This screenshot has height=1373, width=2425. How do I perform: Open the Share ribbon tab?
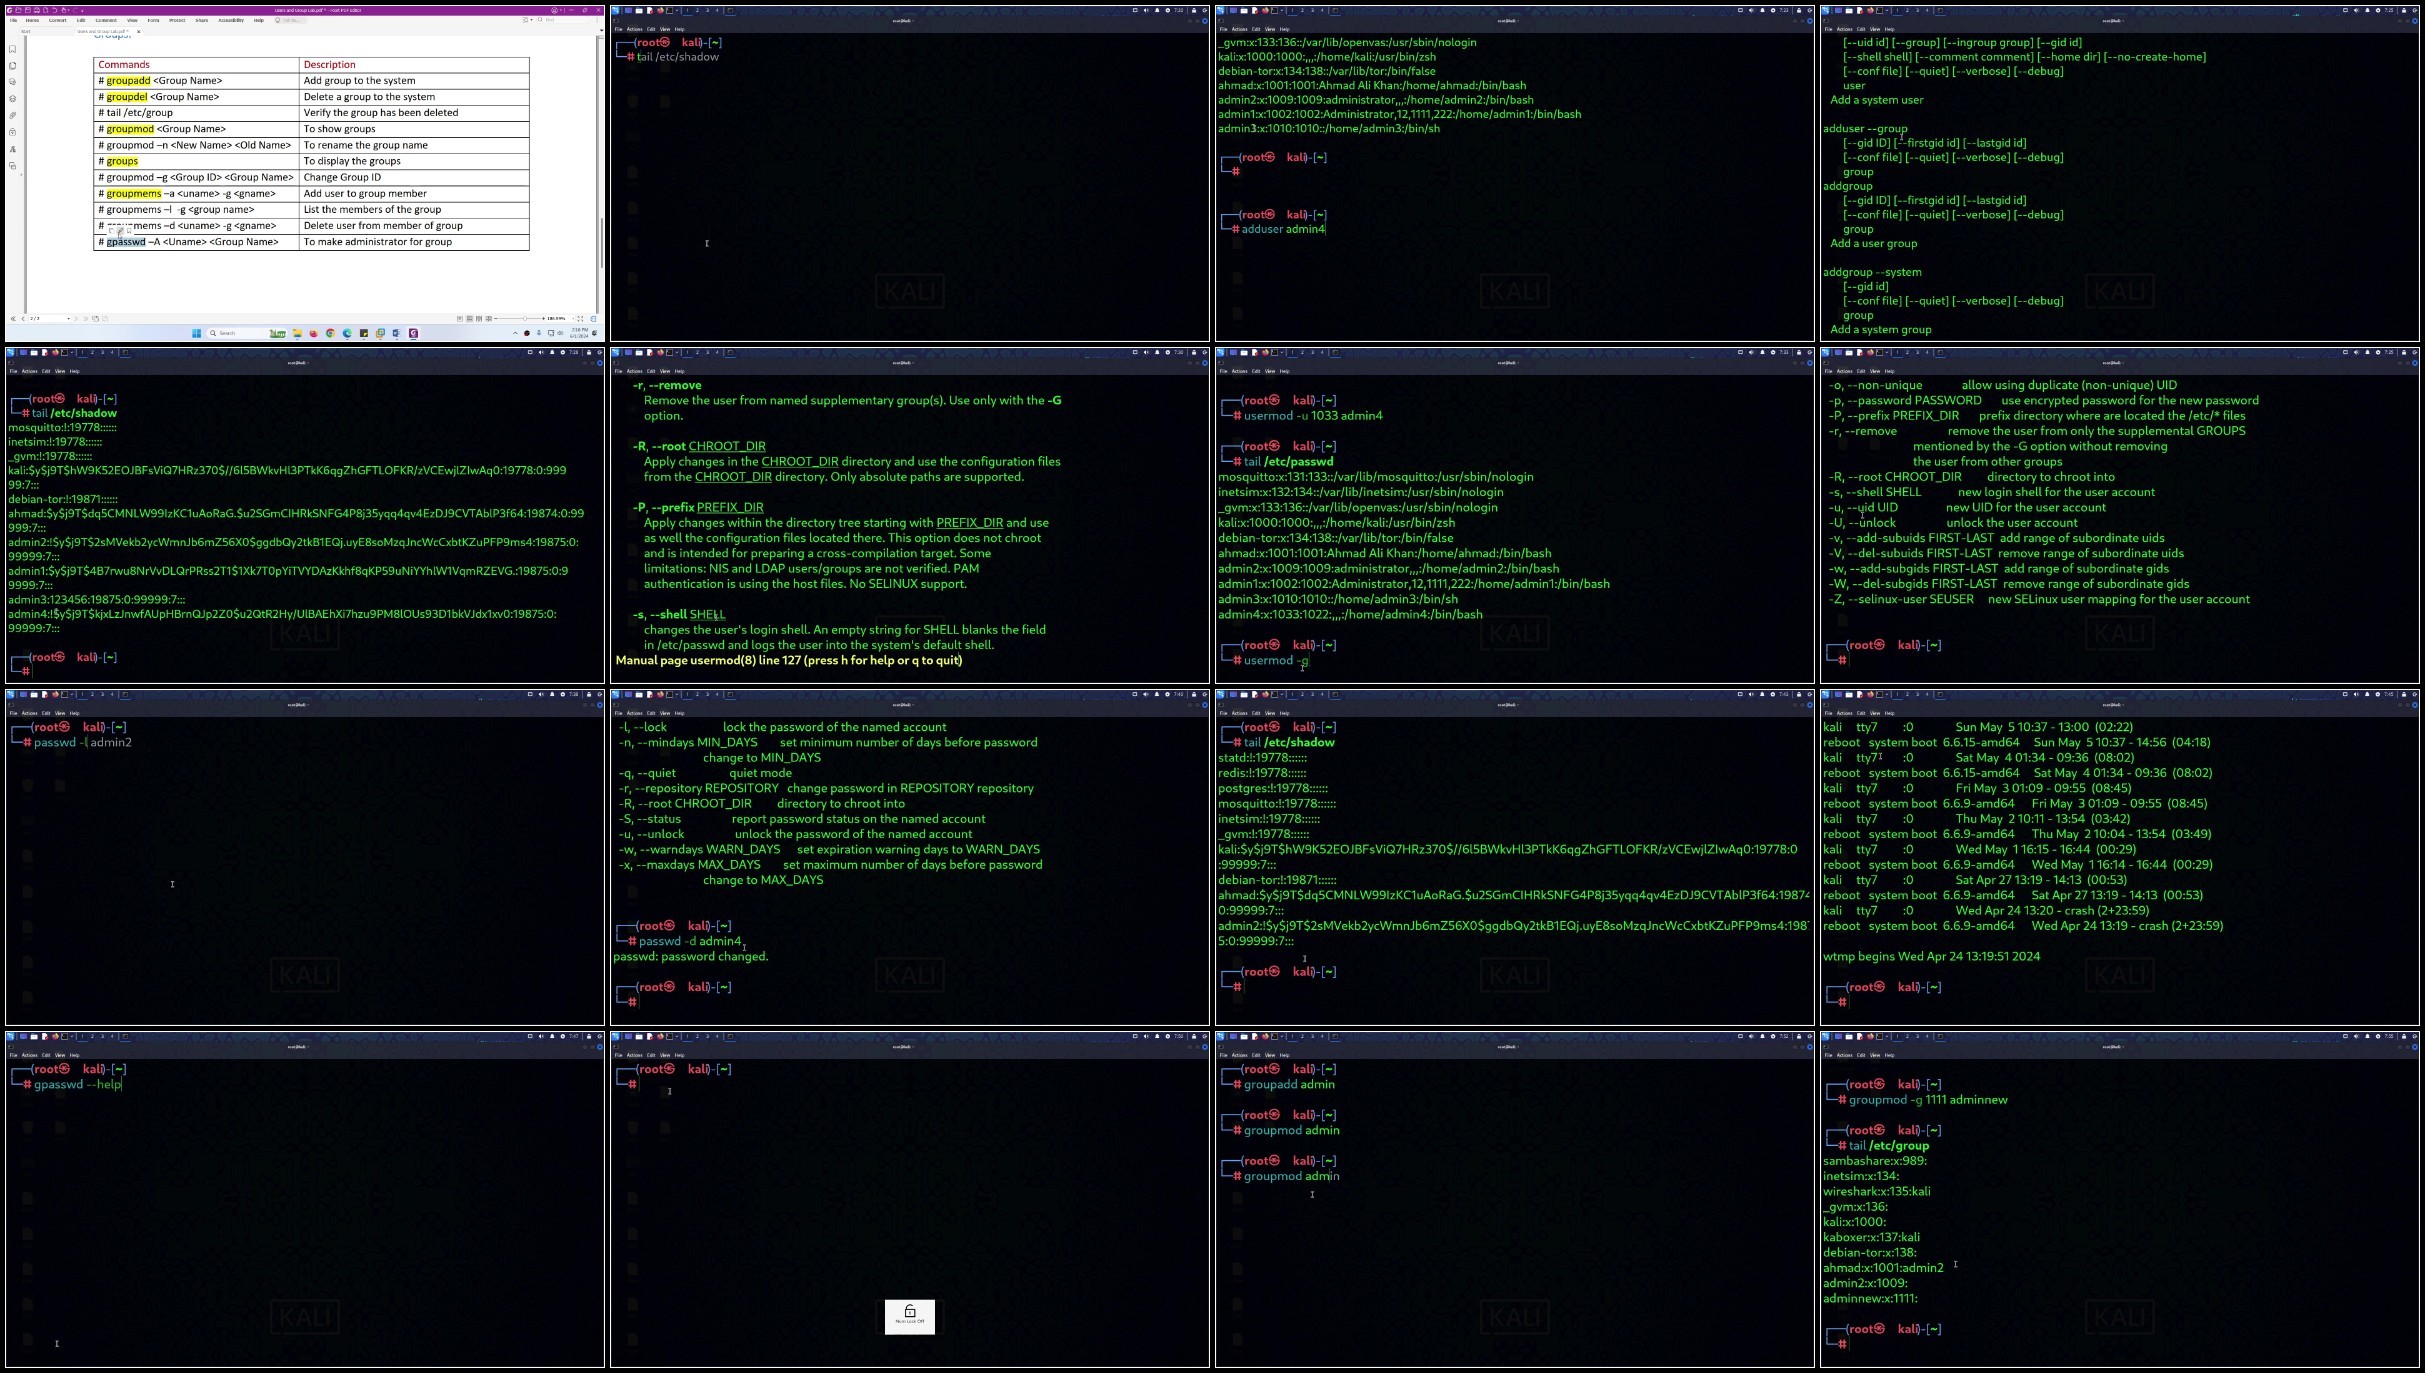coord(202,20)
